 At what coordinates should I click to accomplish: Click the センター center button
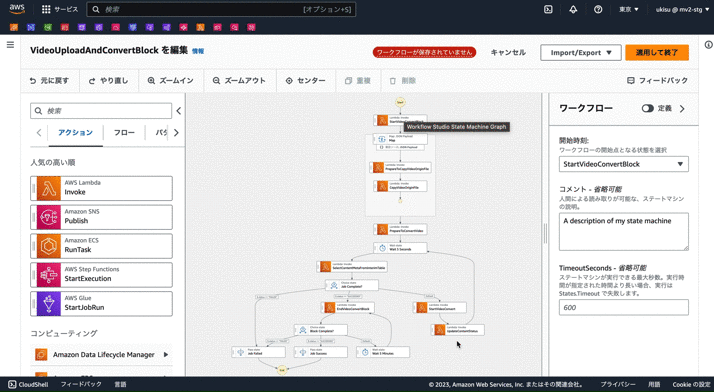(306, 81)
